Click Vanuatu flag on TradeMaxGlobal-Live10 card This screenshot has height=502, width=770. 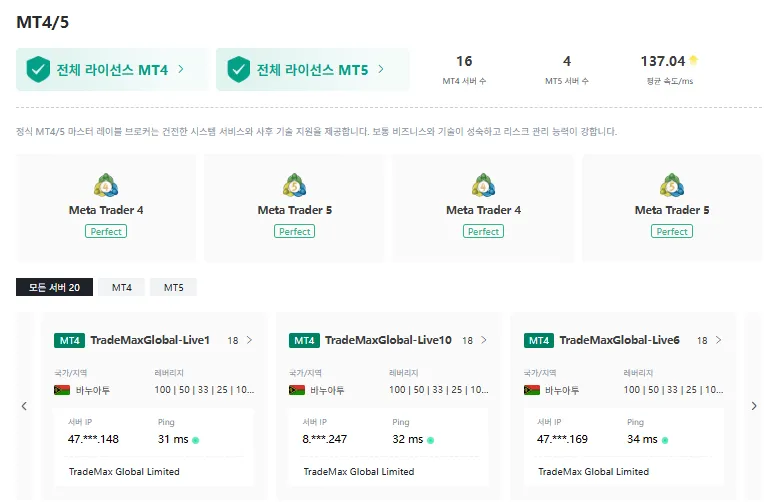coord(297,390)
